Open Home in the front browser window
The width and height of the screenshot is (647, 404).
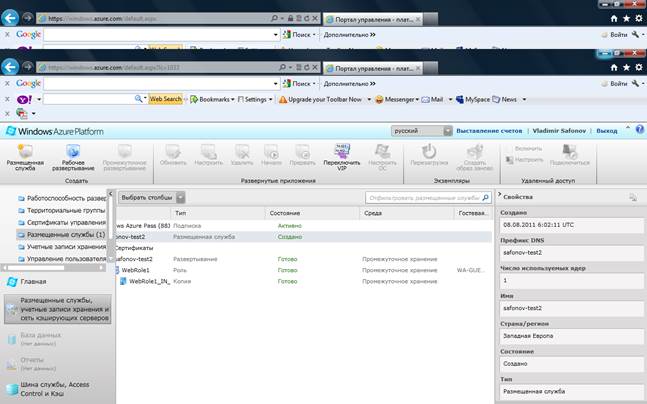[614, 67]
